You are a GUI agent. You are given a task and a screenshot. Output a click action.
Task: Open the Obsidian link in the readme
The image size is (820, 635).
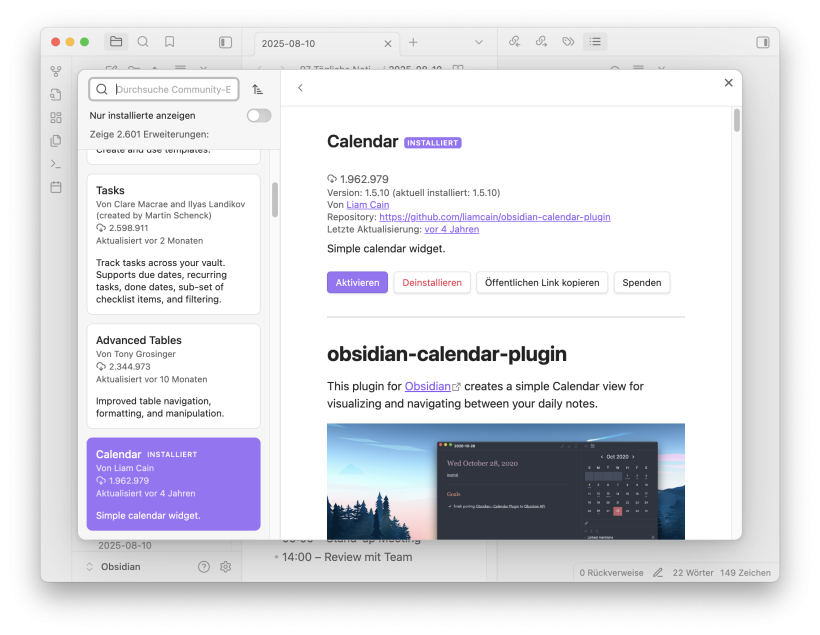tap(428, 386)
